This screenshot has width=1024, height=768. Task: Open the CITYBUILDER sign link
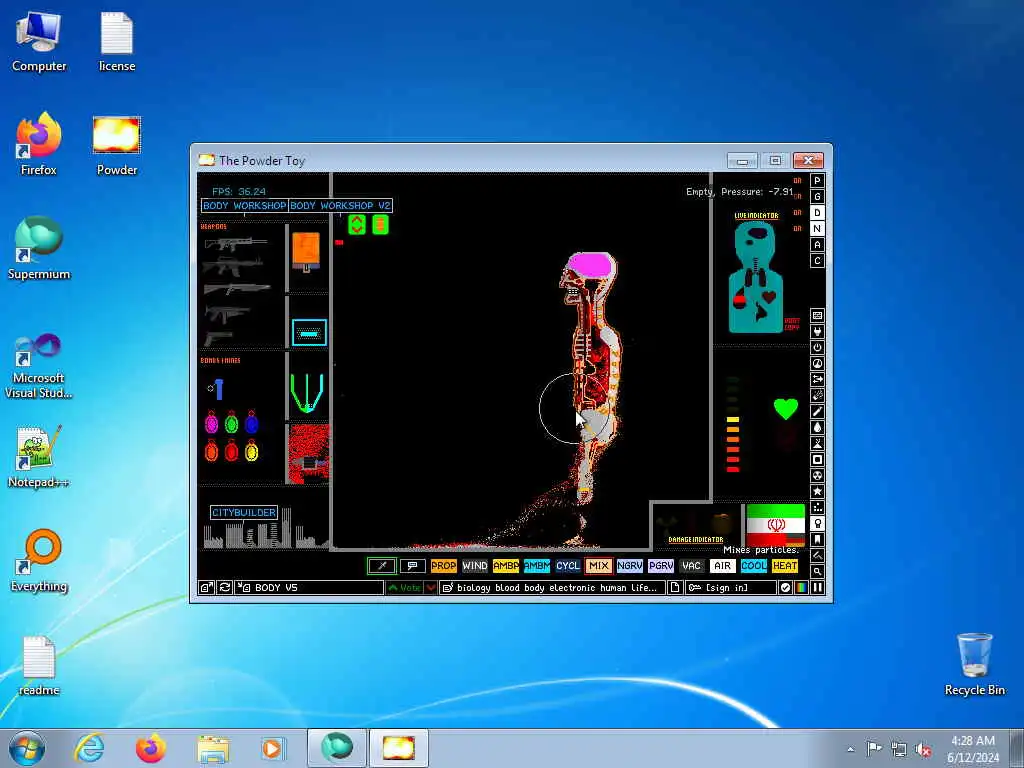coord(244,513)
